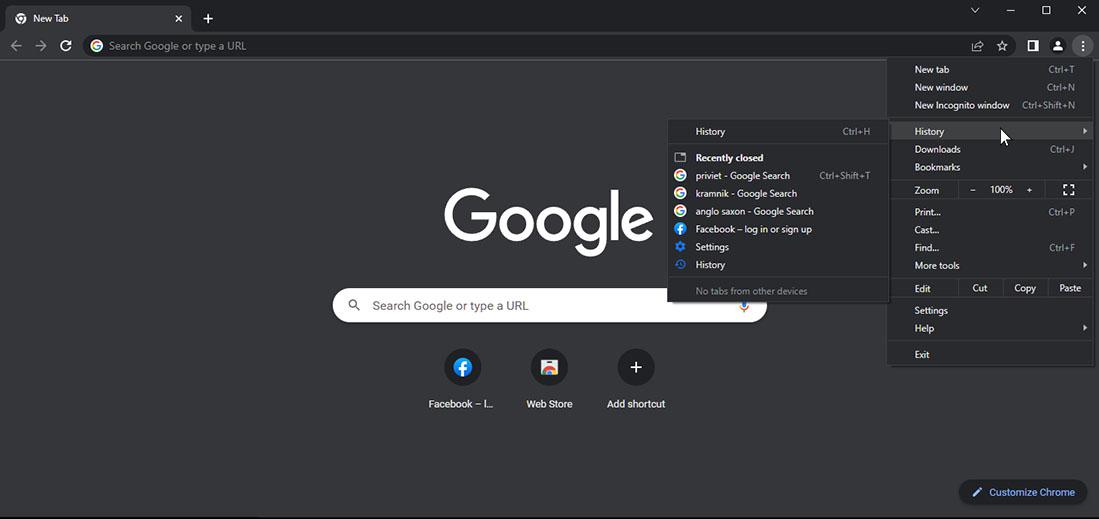Click the Google logo on the page

pos(549,221)
